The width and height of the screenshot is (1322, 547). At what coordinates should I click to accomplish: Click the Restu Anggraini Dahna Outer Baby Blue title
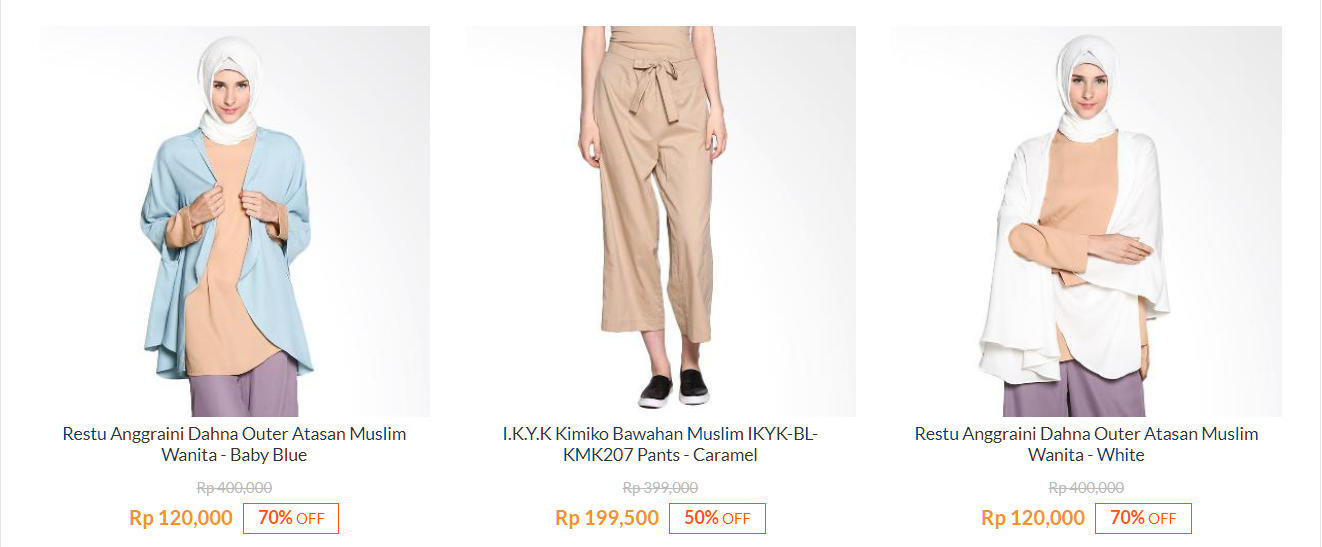[234, 444]
